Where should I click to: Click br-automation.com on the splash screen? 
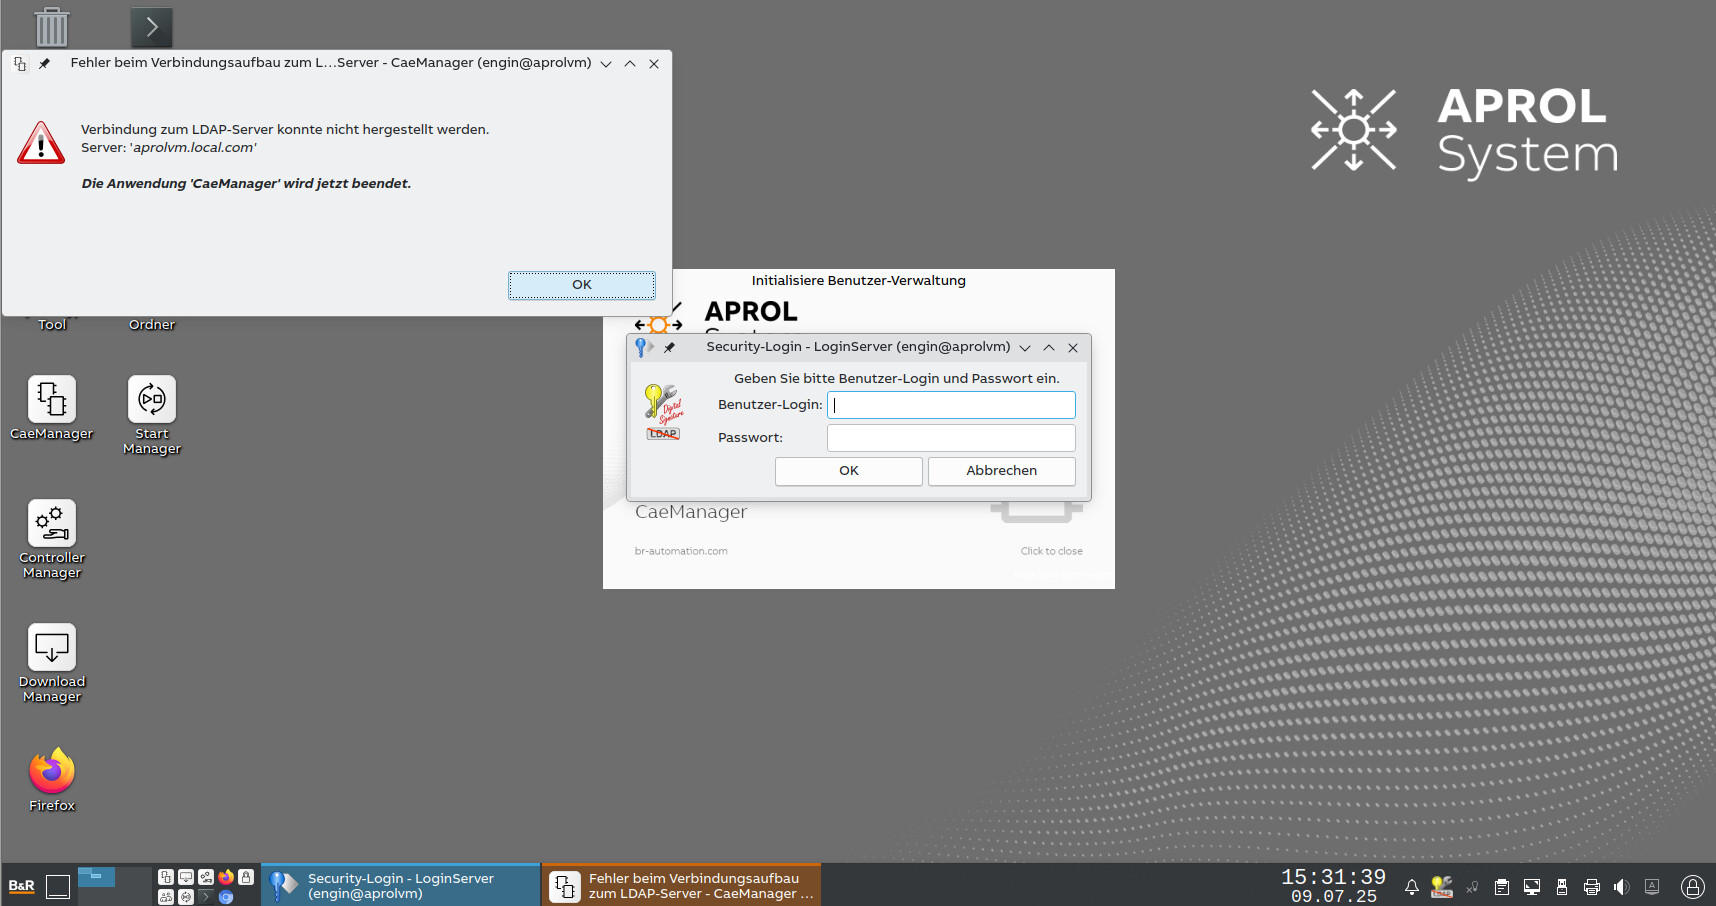tap(681, 551)
